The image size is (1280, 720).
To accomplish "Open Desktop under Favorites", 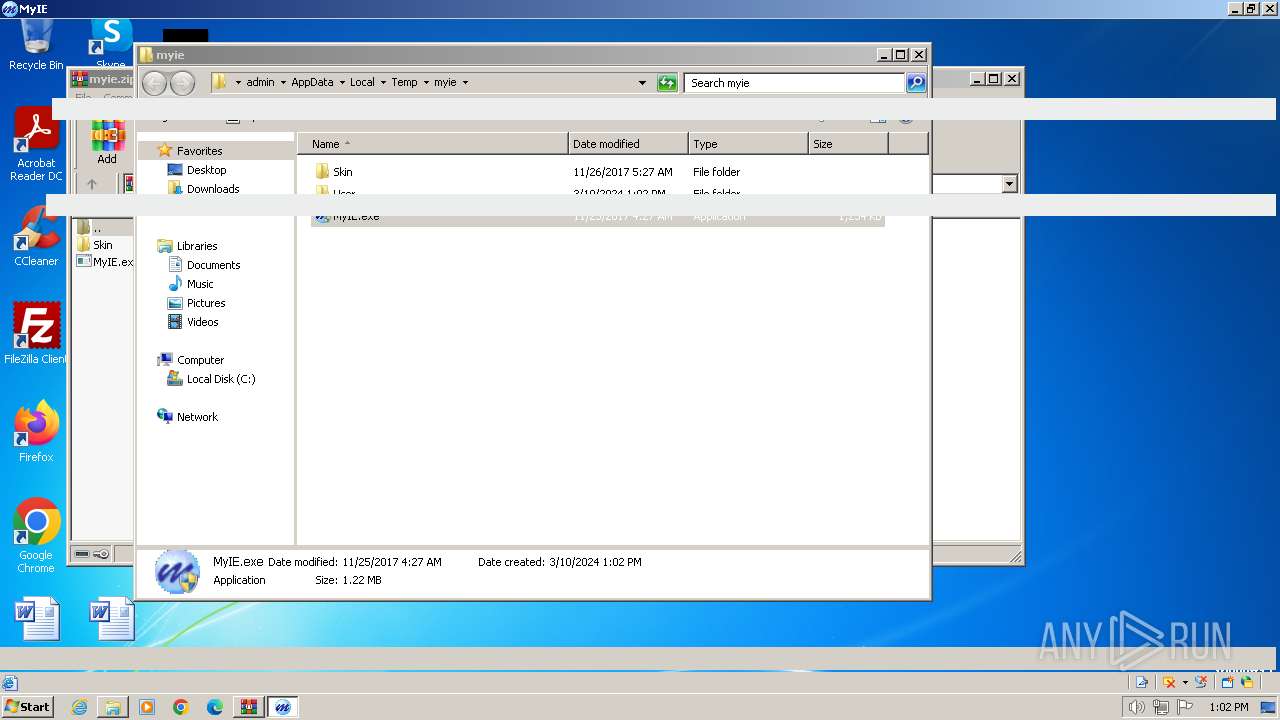I will tap(206, 170).
